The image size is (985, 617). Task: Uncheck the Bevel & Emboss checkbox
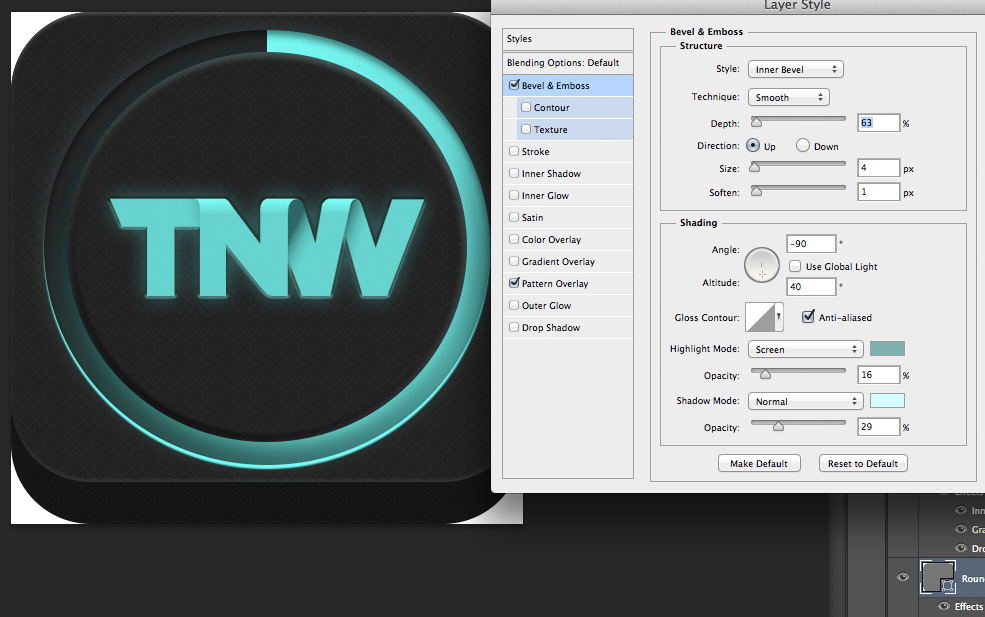click(x=514, y=85)
